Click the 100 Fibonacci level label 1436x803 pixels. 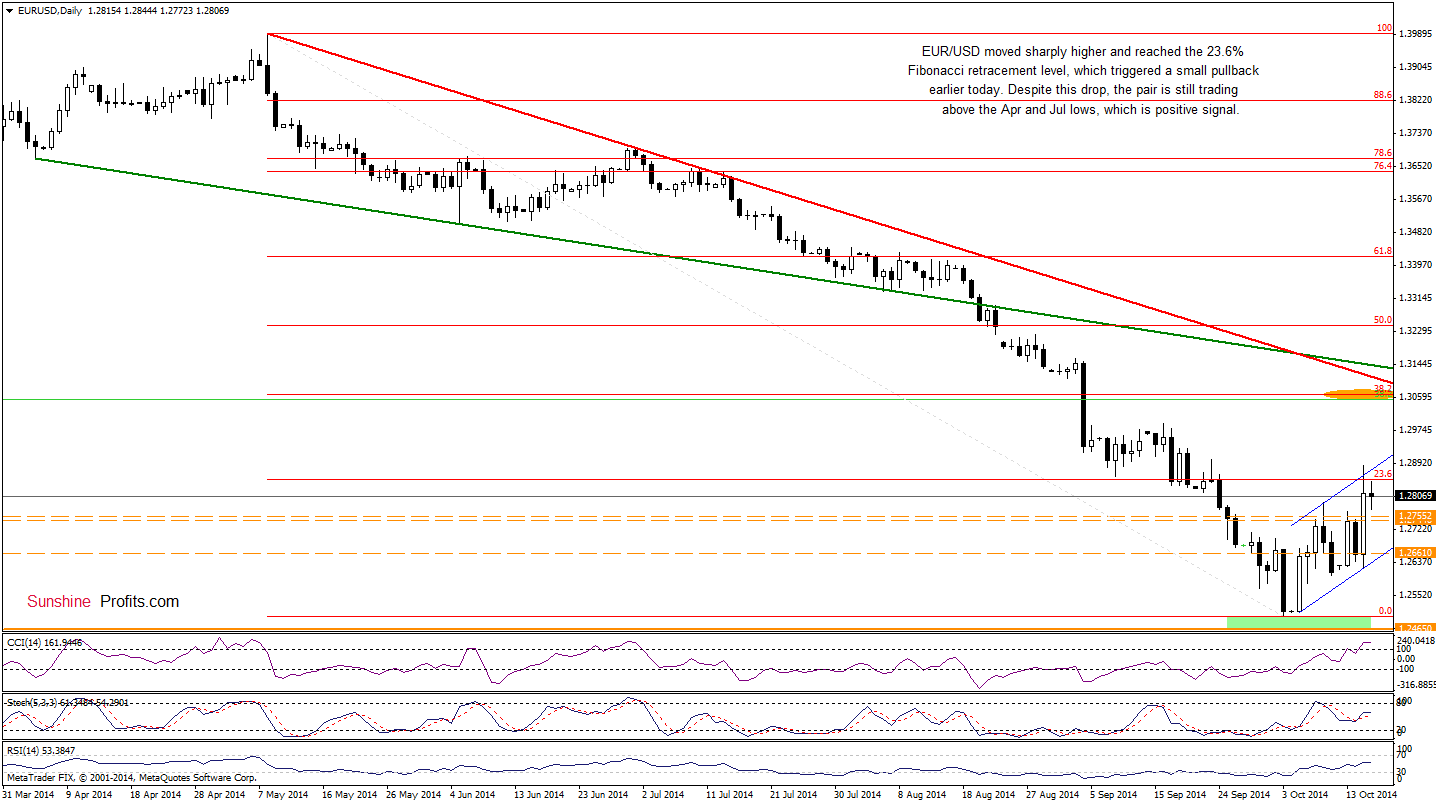tap(1384, 29)
